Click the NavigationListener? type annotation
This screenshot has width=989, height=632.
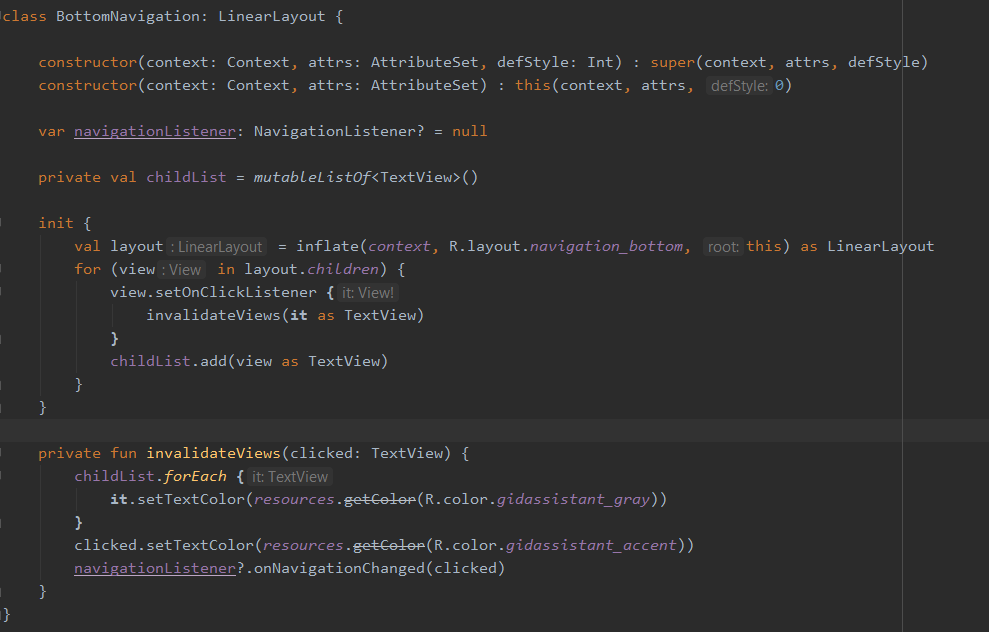[339, 131]
